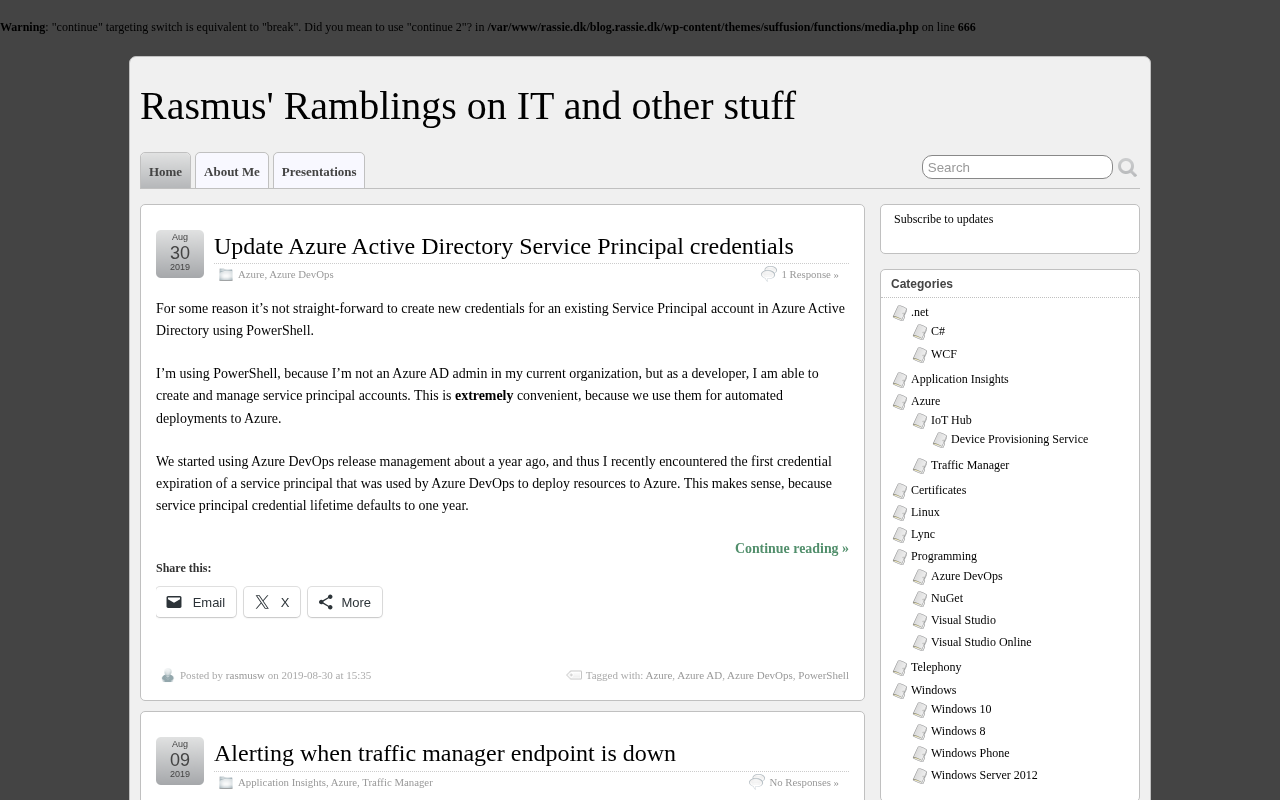Open the More sharing options
The image size is (1280, 800).
344,602
